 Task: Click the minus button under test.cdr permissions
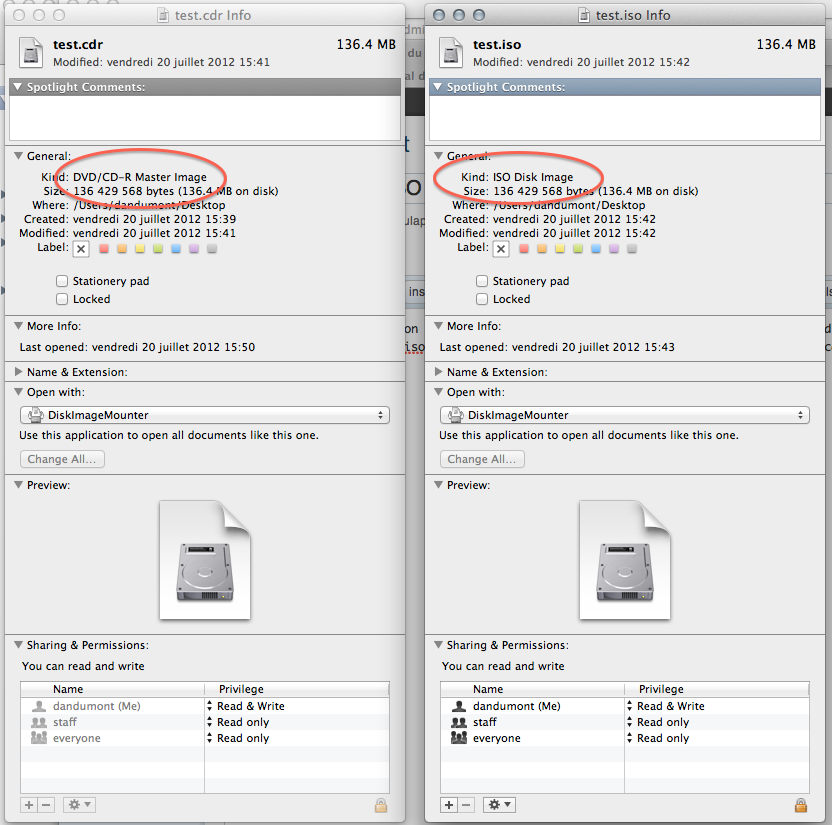click(x=46, y=805)
